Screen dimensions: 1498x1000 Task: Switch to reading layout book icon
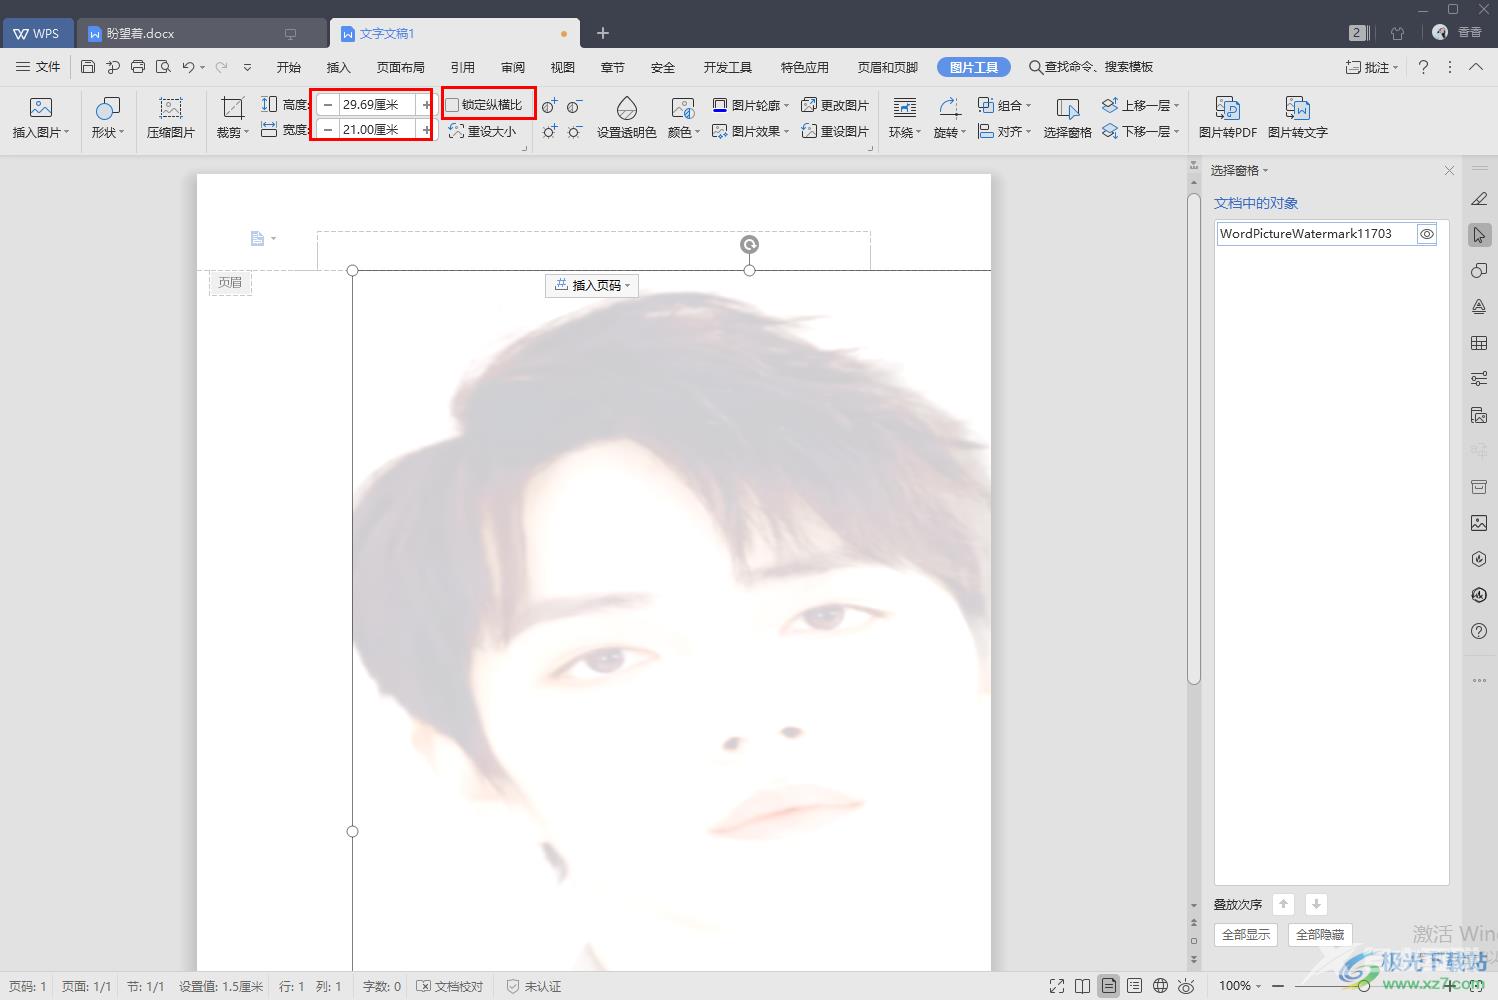(1083, 986)
